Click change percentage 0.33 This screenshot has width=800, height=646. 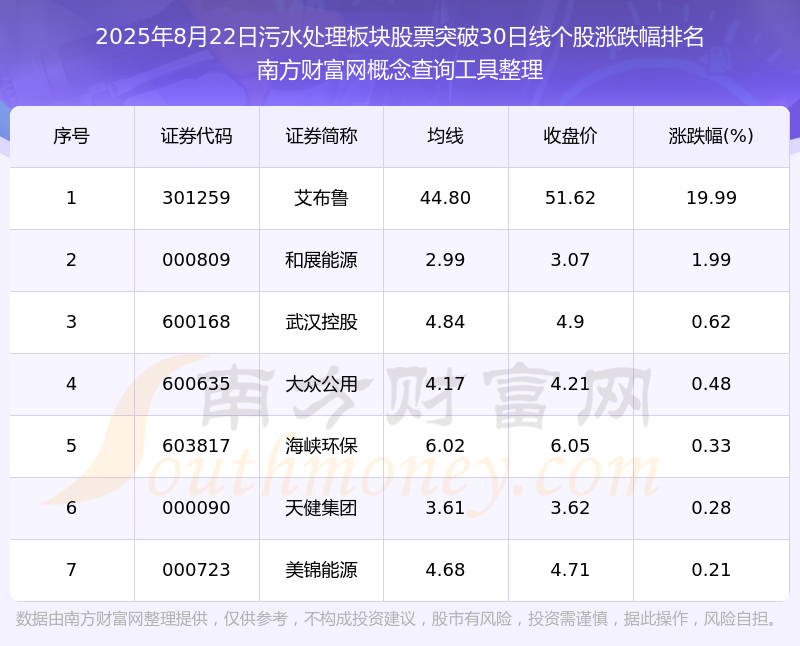(x=711, y=446)
